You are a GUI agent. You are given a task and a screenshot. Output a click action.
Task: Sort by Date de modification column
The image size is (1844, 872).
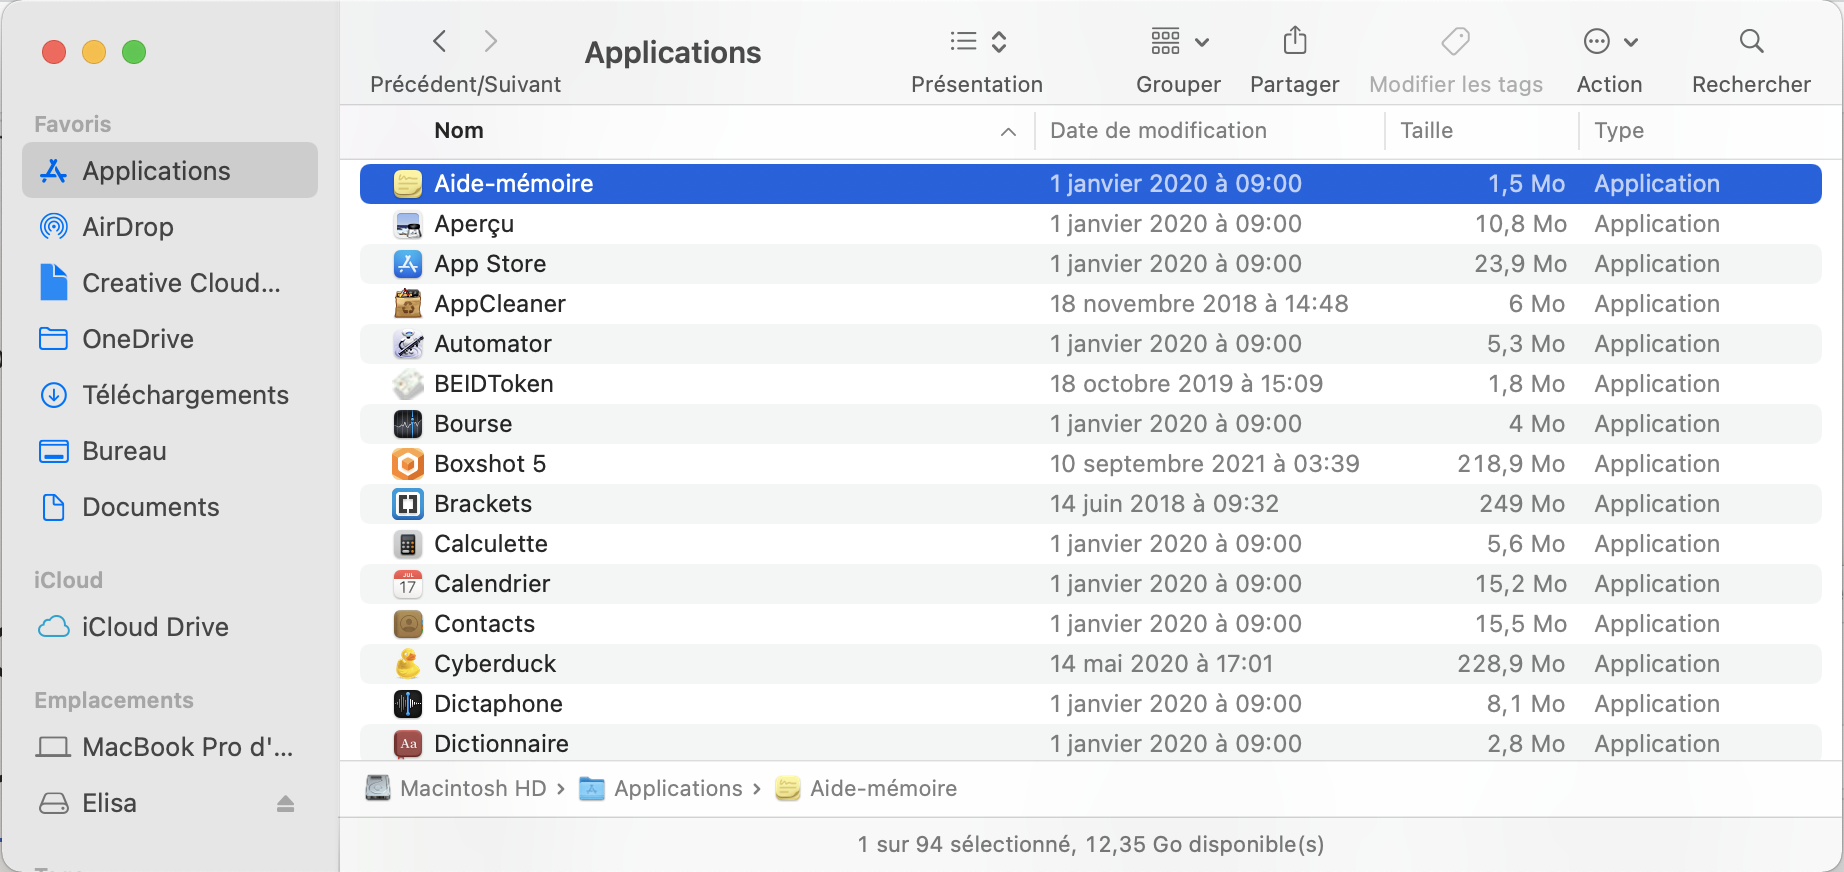click(1158, 131)
